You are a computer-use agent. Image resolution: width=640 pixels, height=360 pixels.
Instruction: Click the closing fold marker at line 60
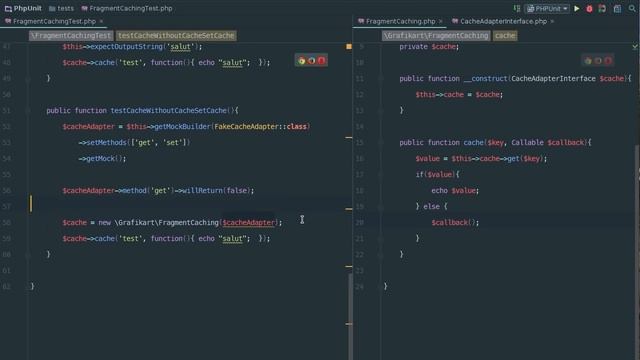[28, 255]
